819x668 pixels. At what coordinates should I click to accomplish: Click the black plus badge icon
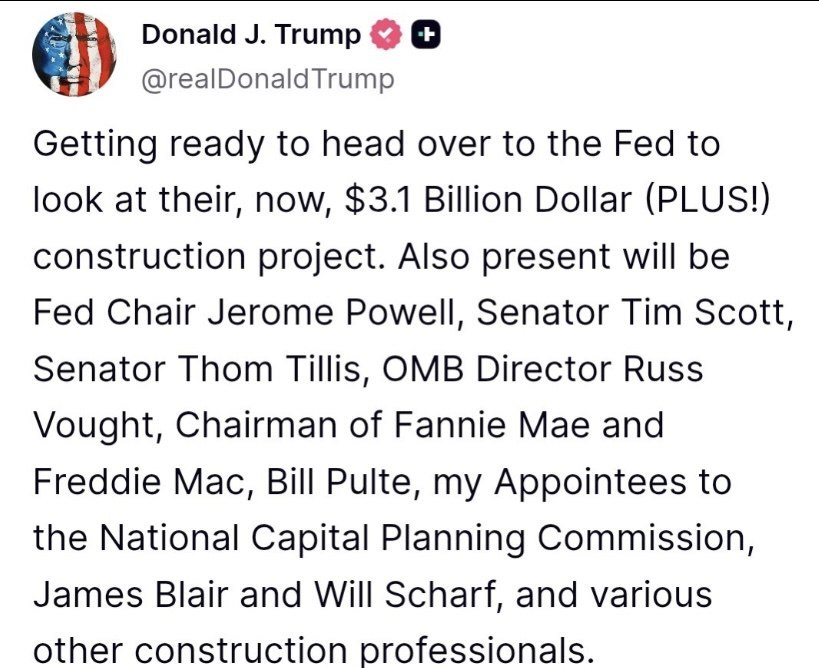click(x=426, y=35)
